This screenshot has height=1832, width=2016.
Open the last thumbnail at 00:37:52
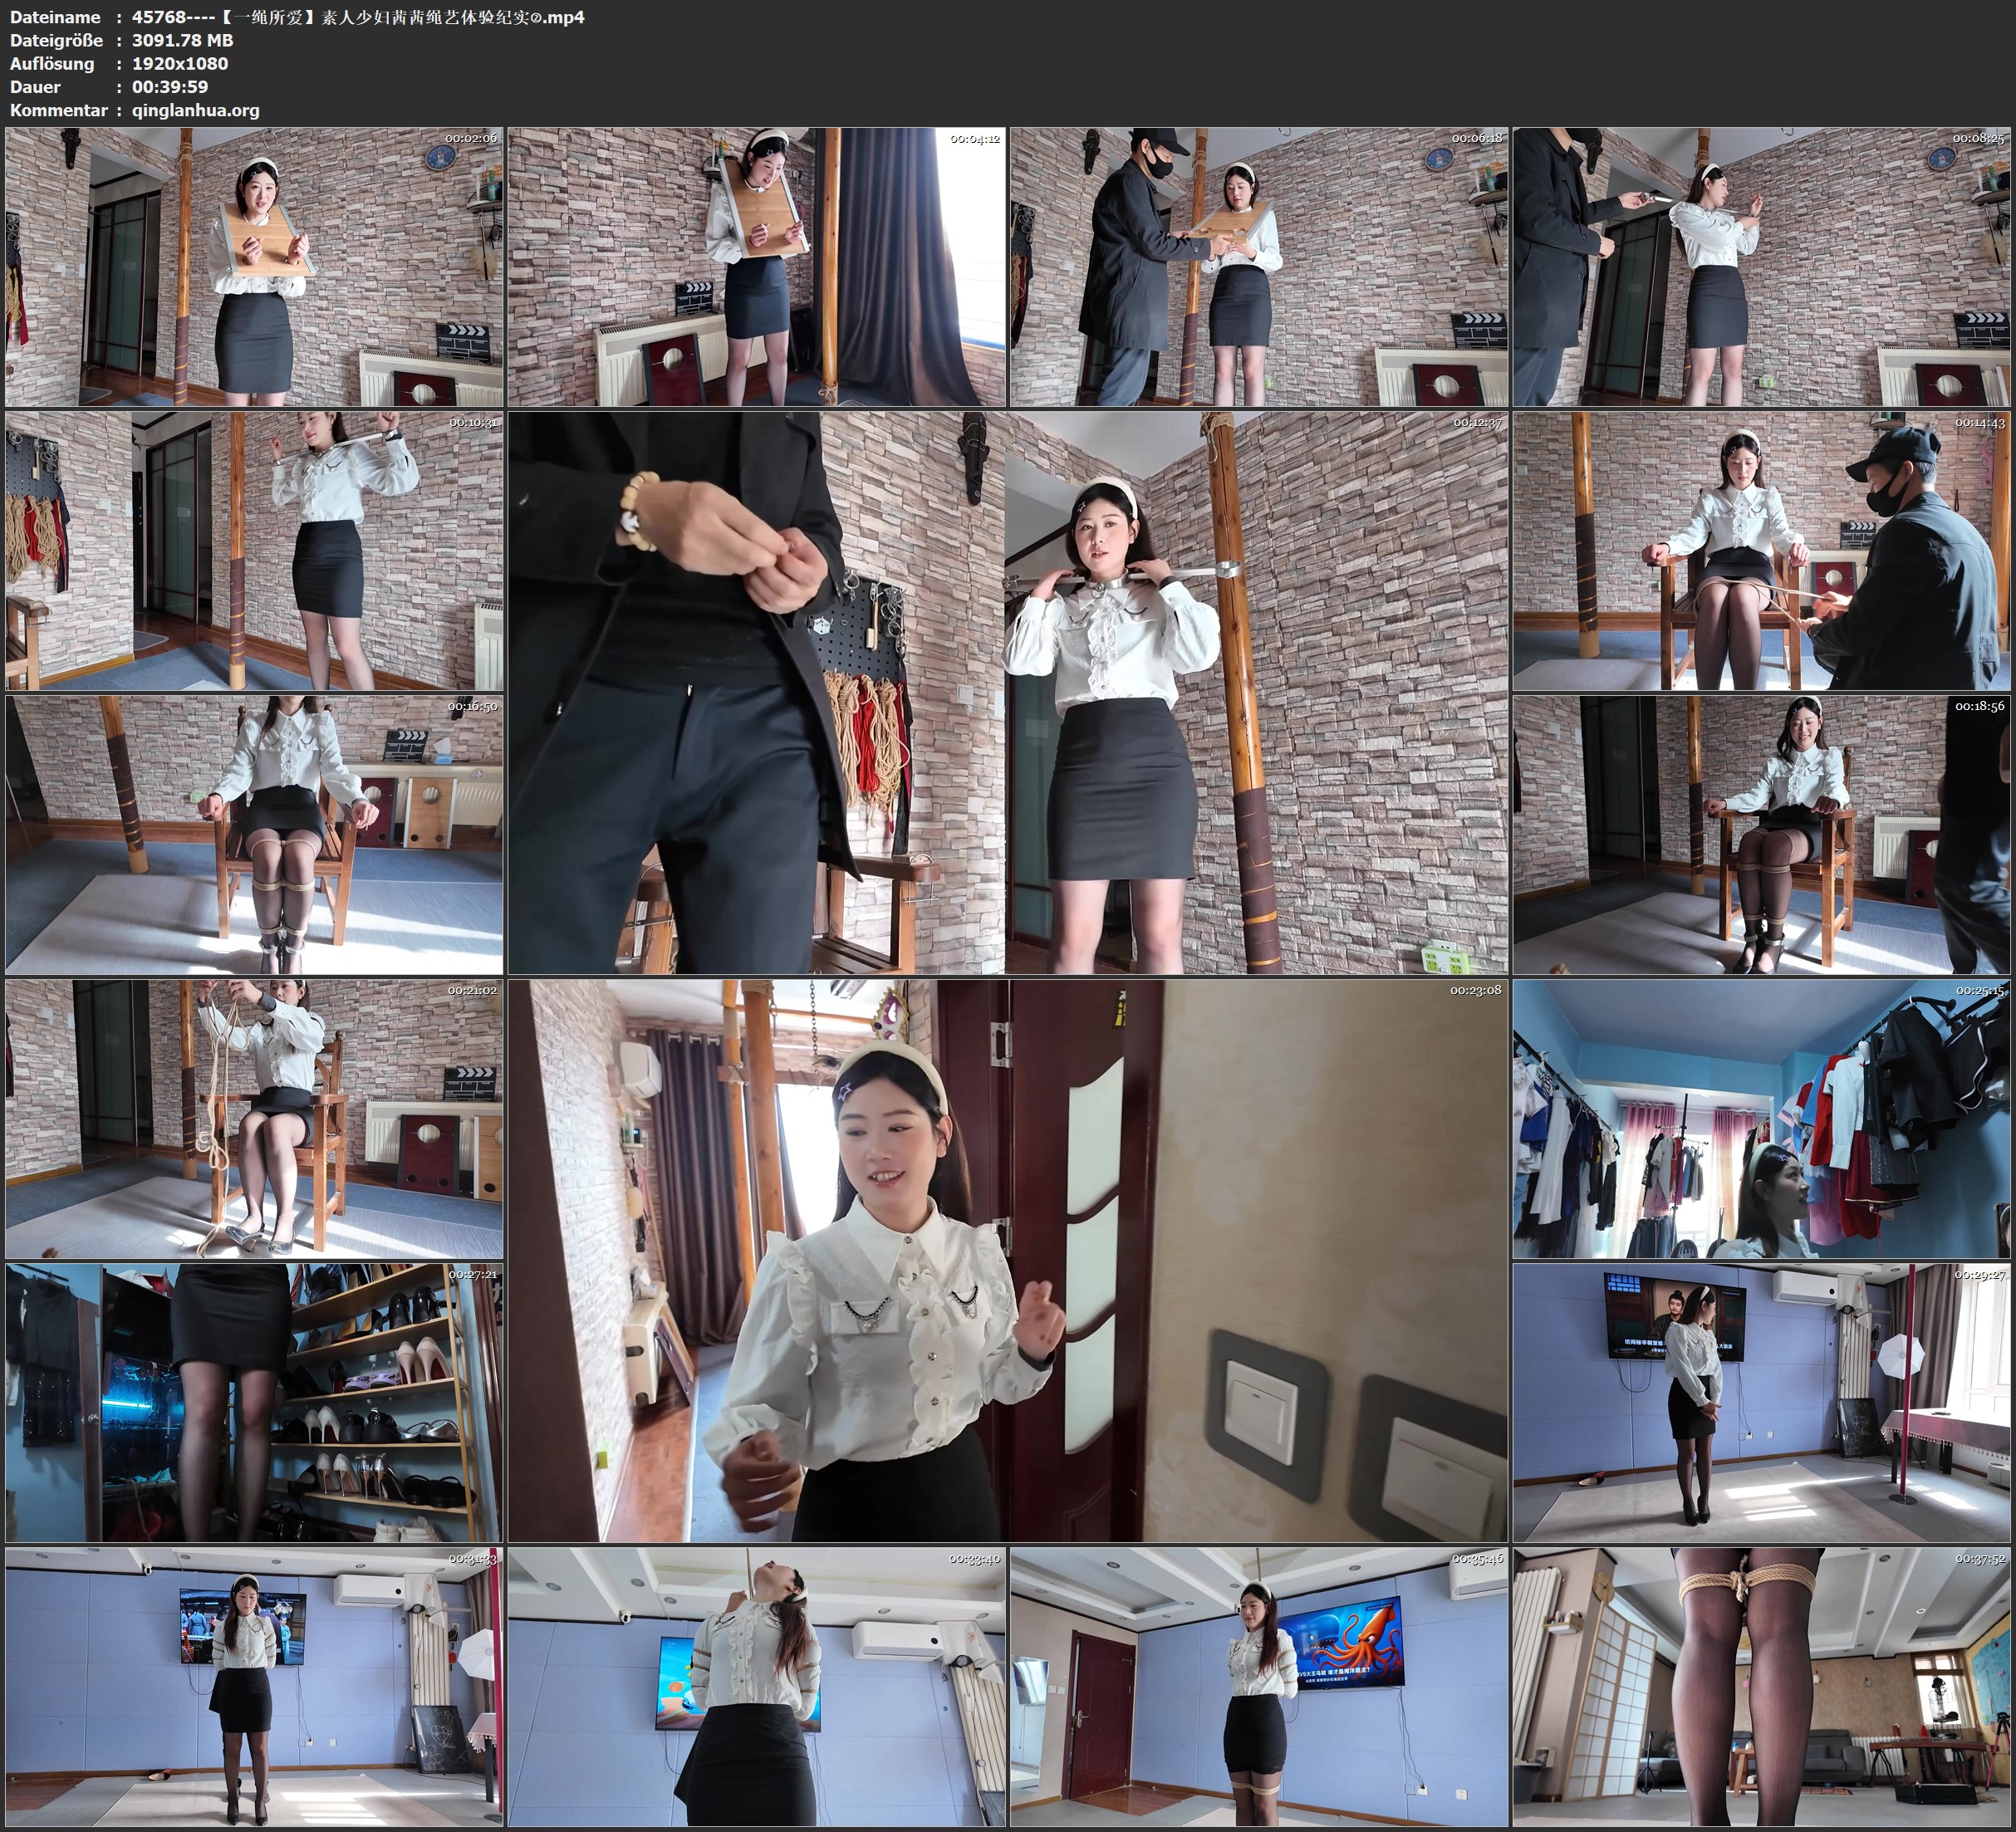(1761, 1686)
